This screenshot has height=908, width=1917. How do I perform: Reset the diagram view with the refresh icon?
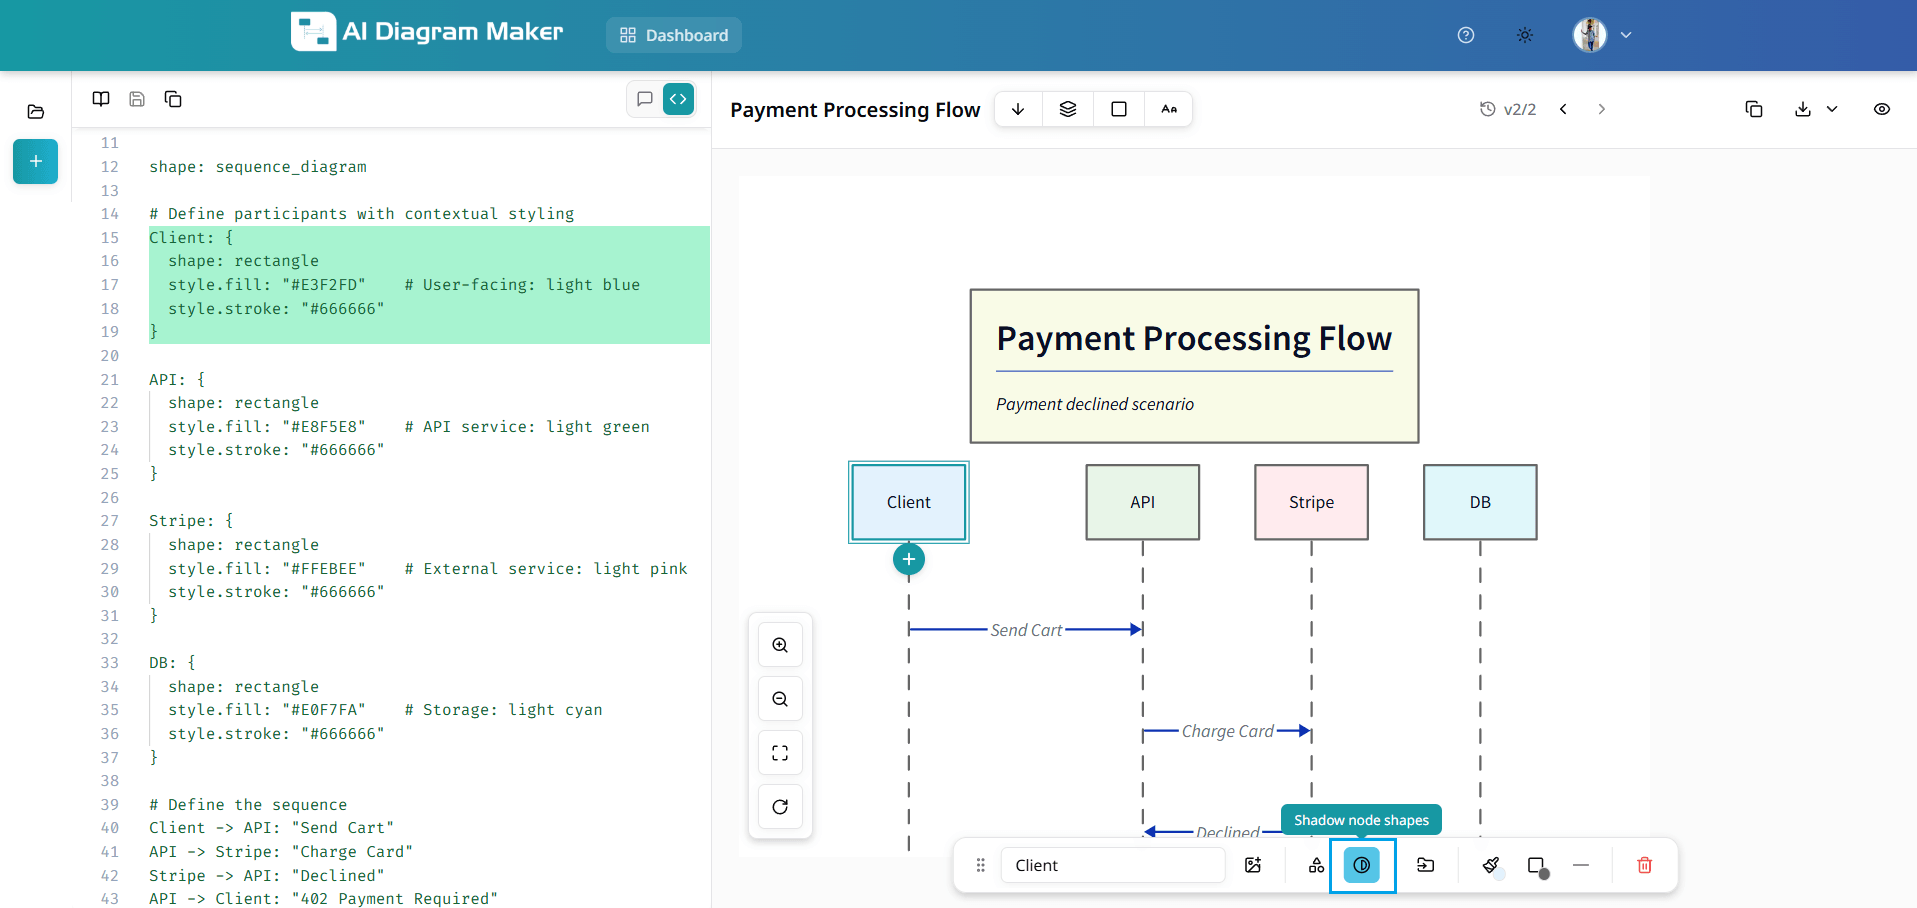click(780, 807)
